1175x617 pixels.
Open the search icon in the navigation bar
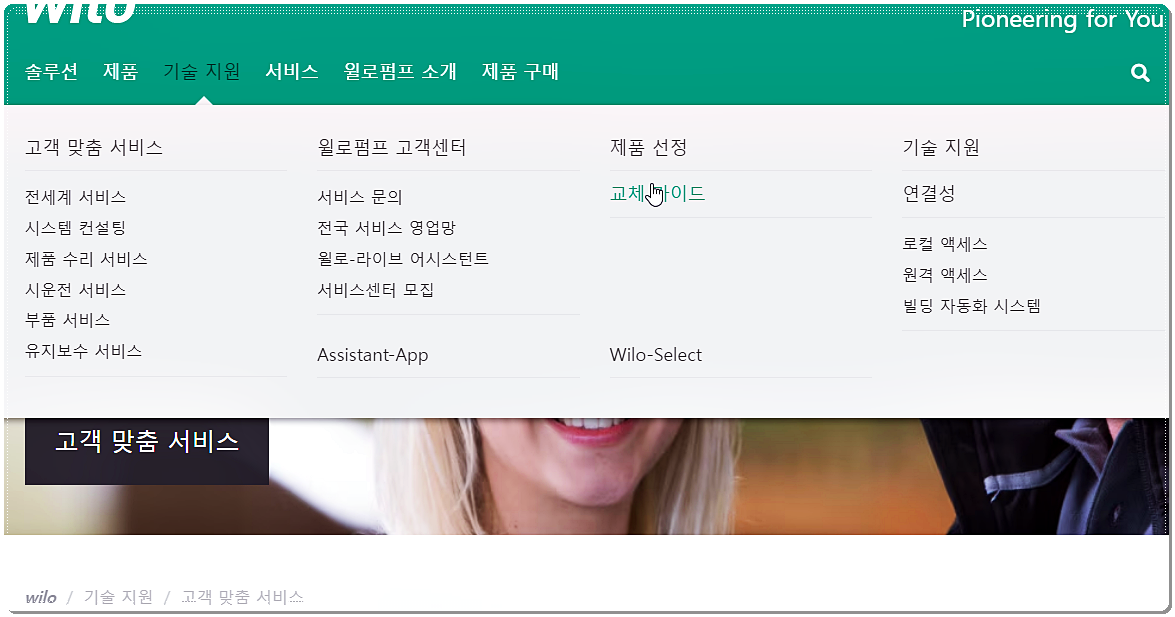[x=1139, y=71]
